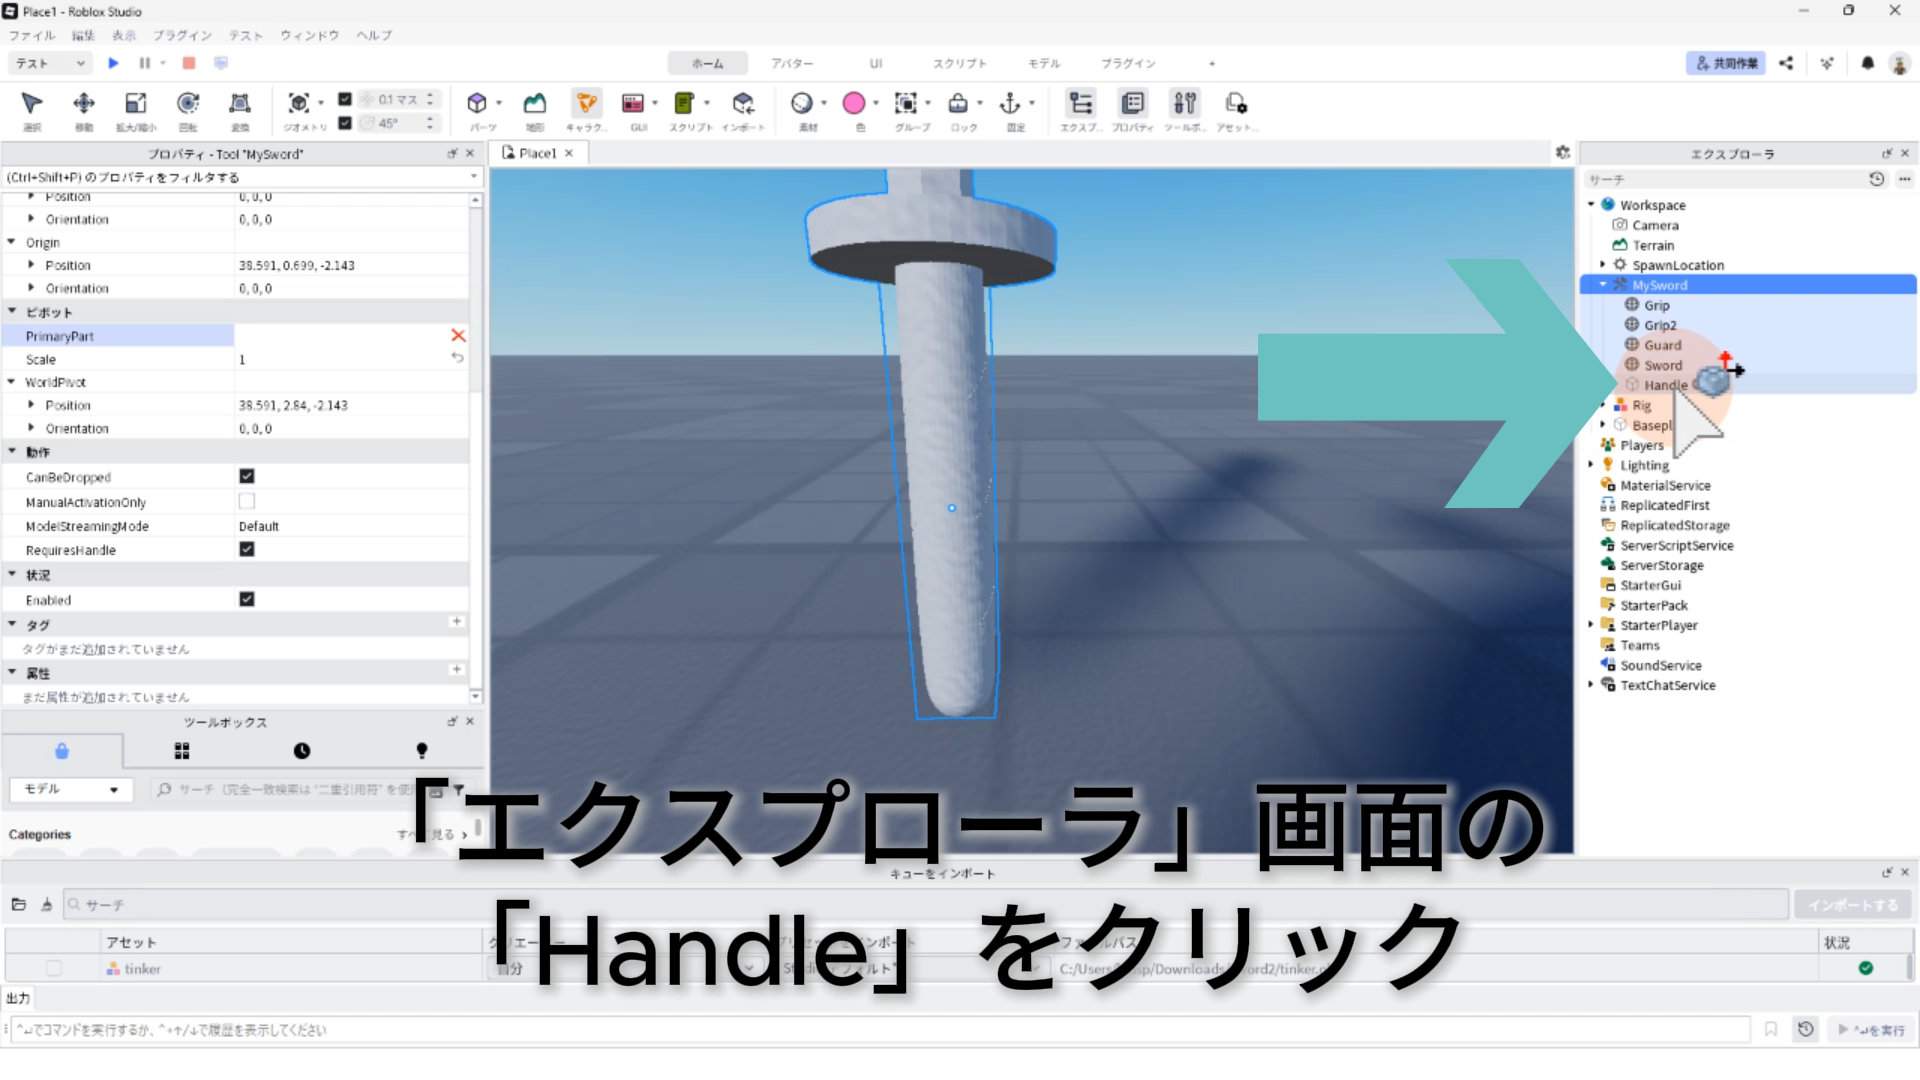This screenshot has width=1920, height=1080.
Task: Click the command bar input field
Action: (x=880, y=1029)
